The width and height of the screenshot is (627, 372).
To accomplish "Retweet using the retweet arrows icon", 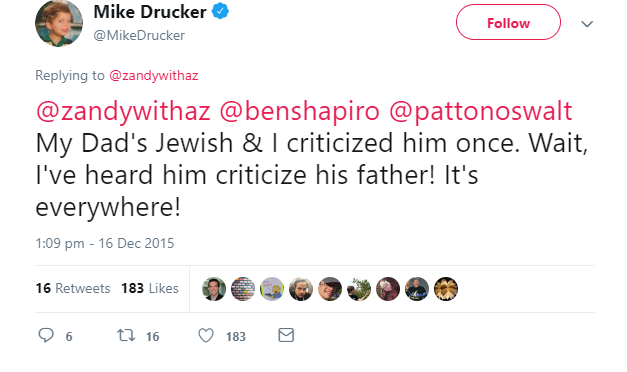I will pyautogui.click(x=126, y=335).
